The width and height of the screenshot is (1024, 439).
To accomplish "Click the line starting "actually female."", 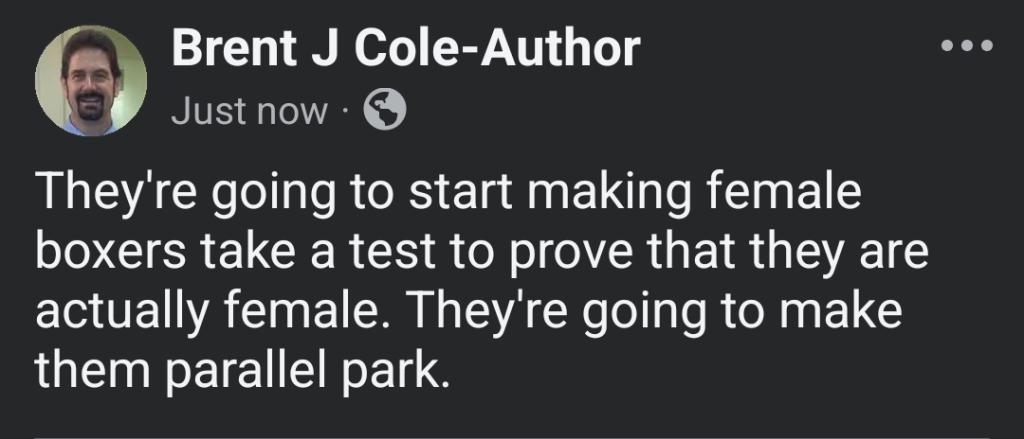I will 469,312.
